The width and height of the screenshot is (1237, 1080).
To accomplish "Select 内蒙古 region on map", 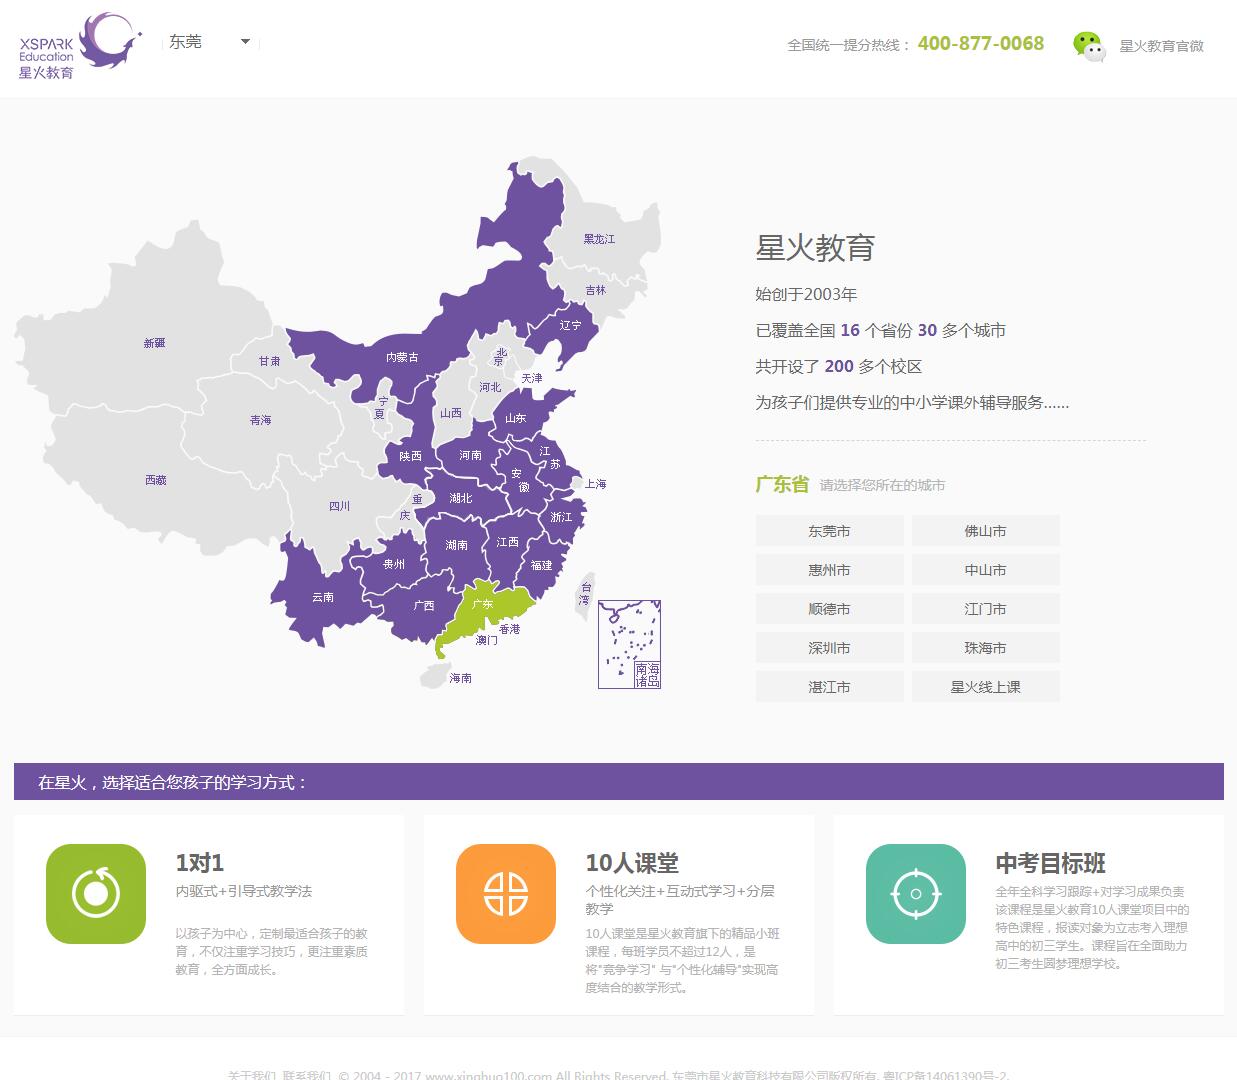I will (402, 357).
